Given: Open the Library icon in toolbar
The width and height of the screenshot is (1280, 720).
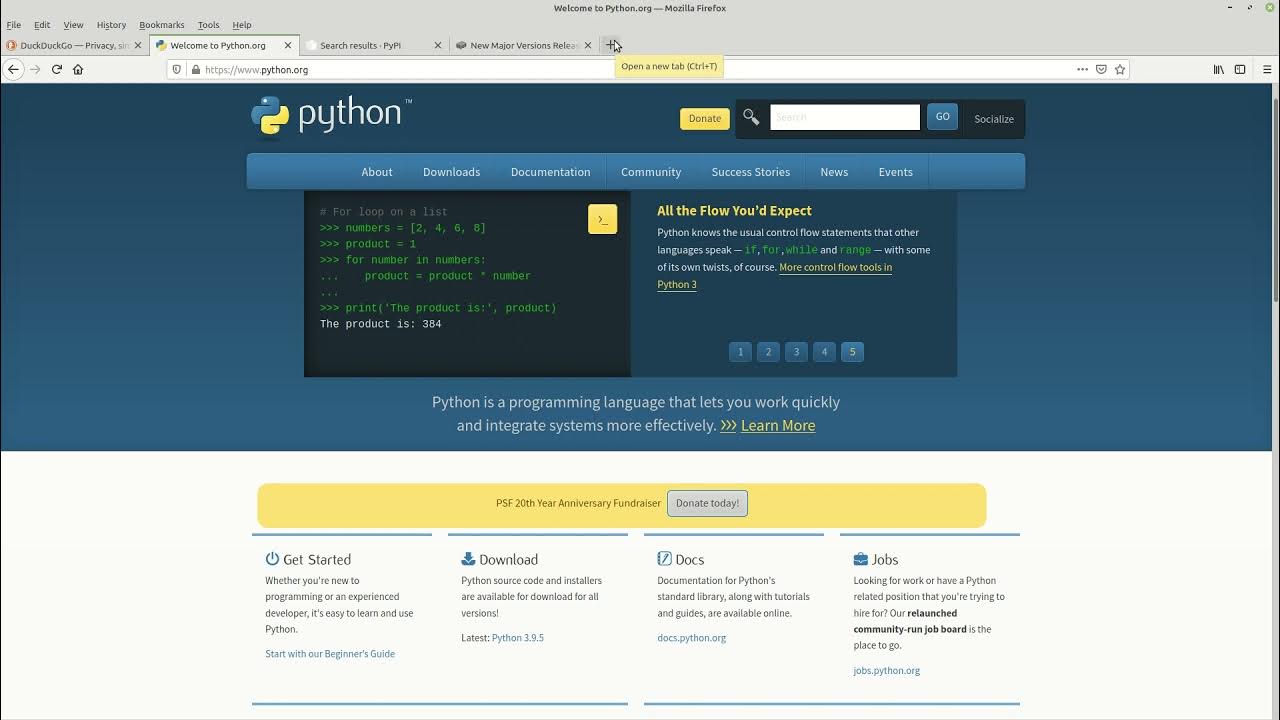Looking at the screenshot, I should (1218, 69).
